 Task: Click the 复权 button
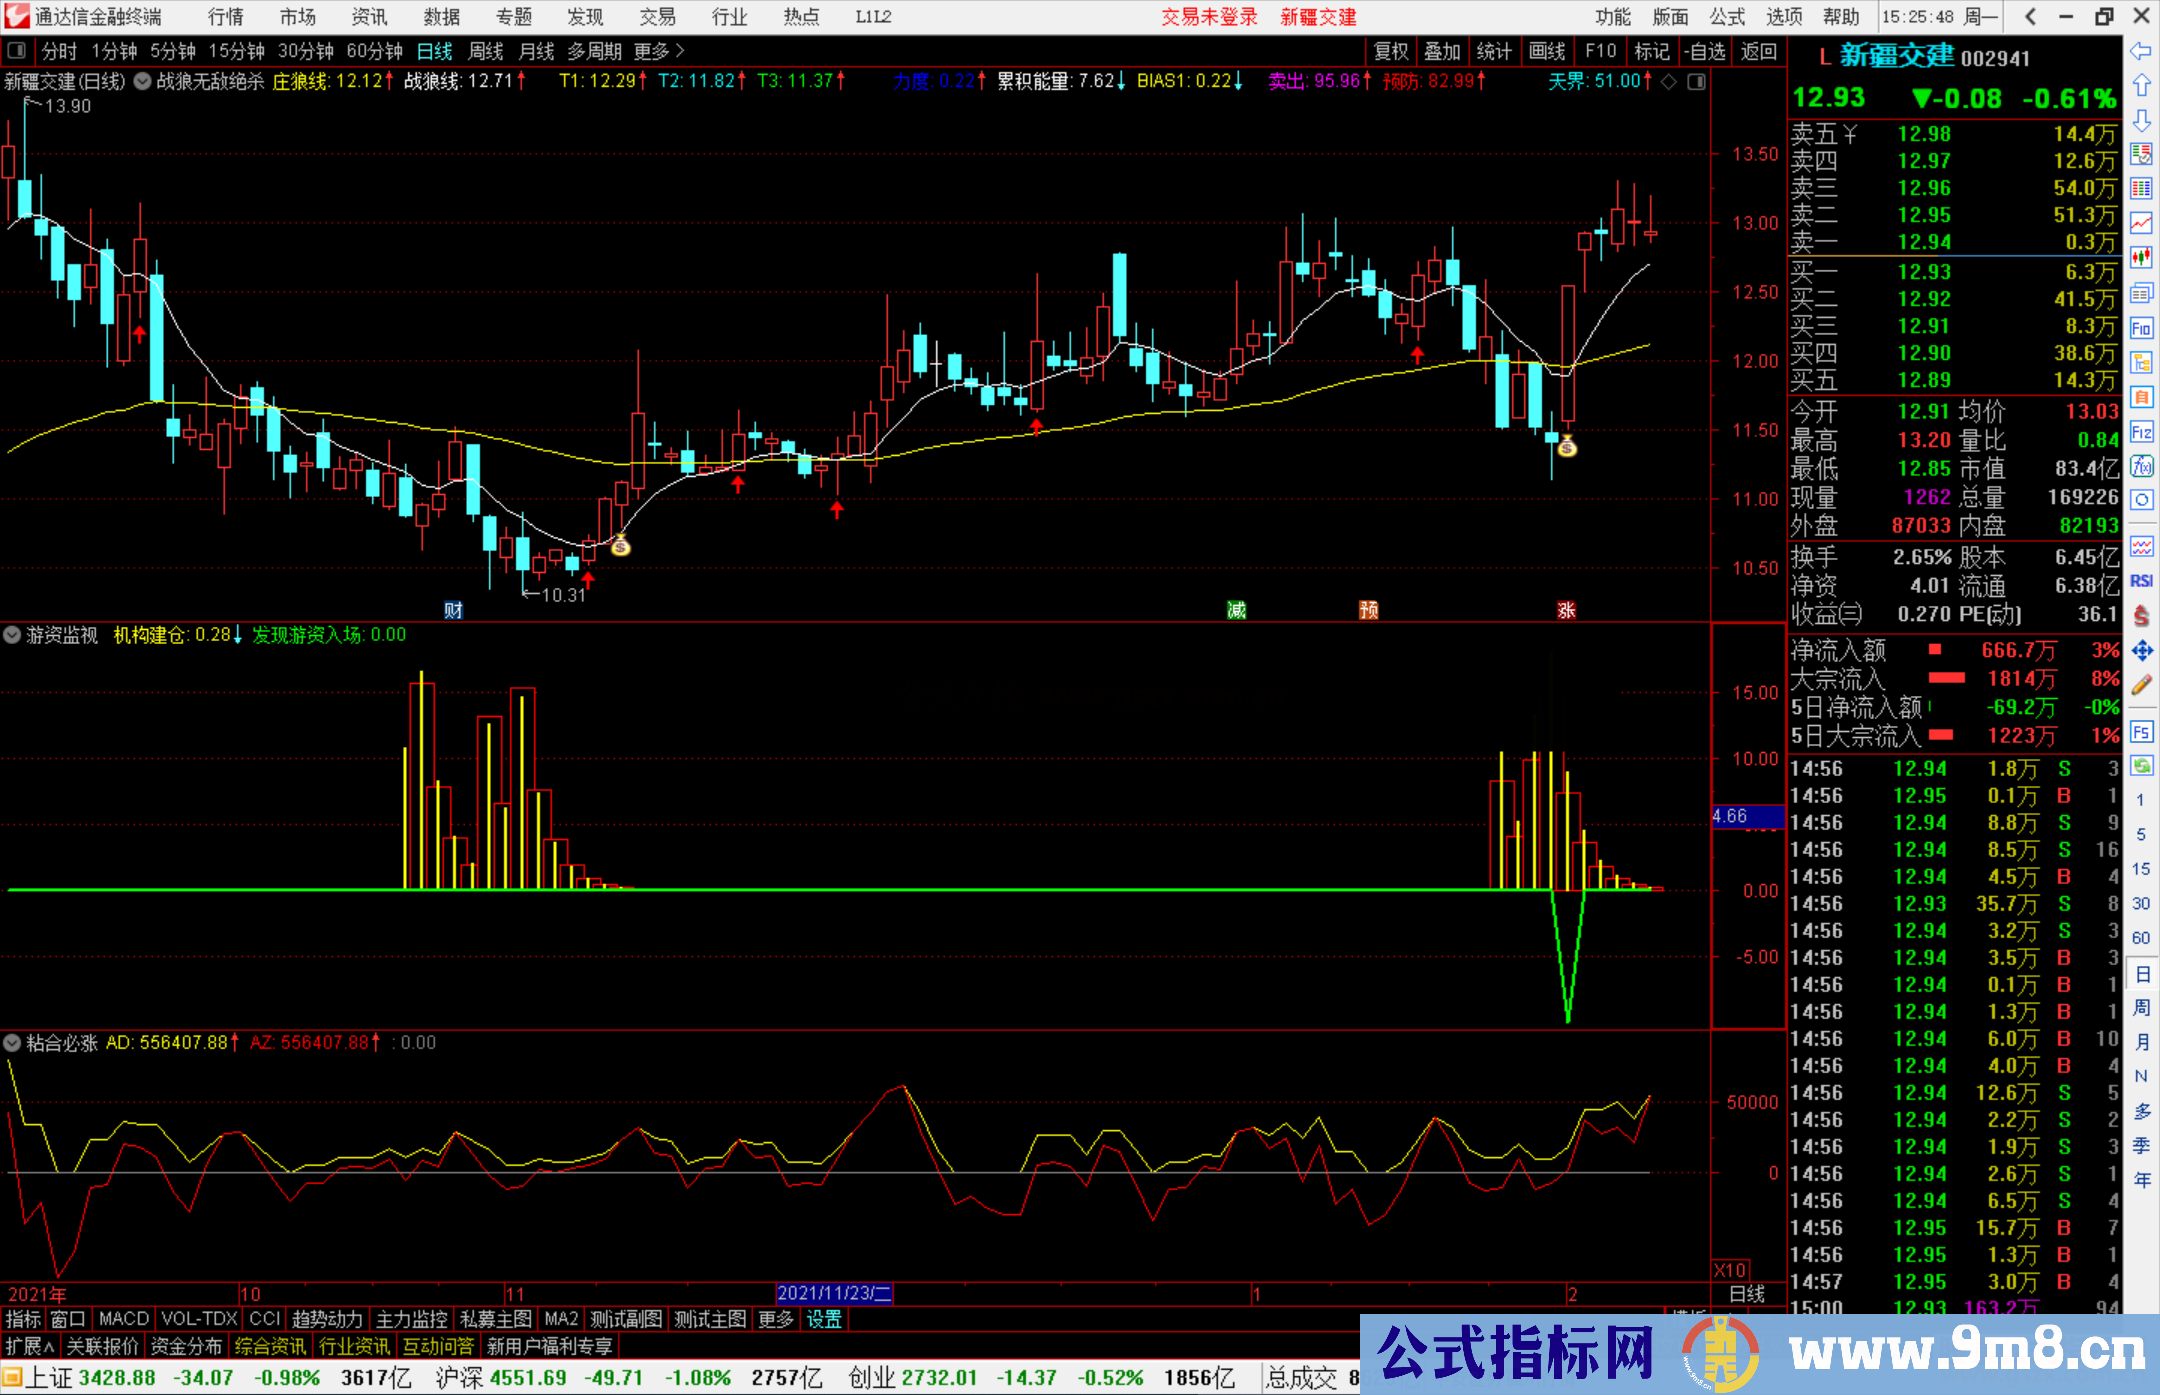point(1391,51)
